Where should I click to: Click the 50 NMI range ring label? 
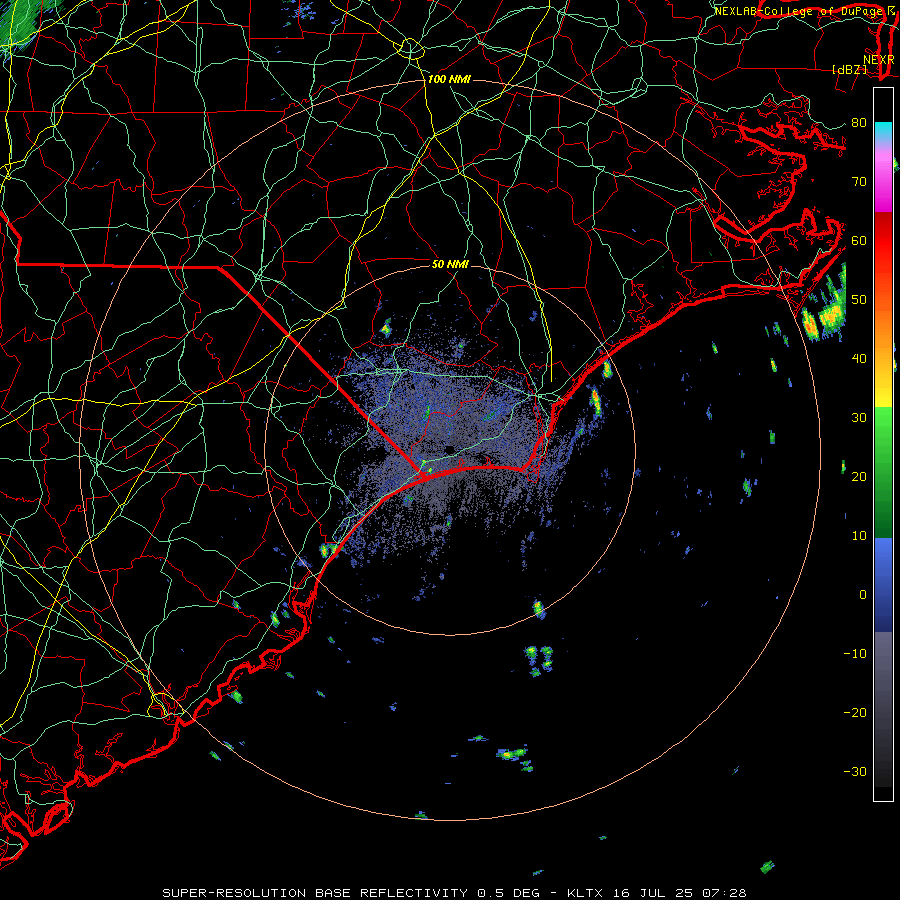pyautogui.click(x=450, y=264)
